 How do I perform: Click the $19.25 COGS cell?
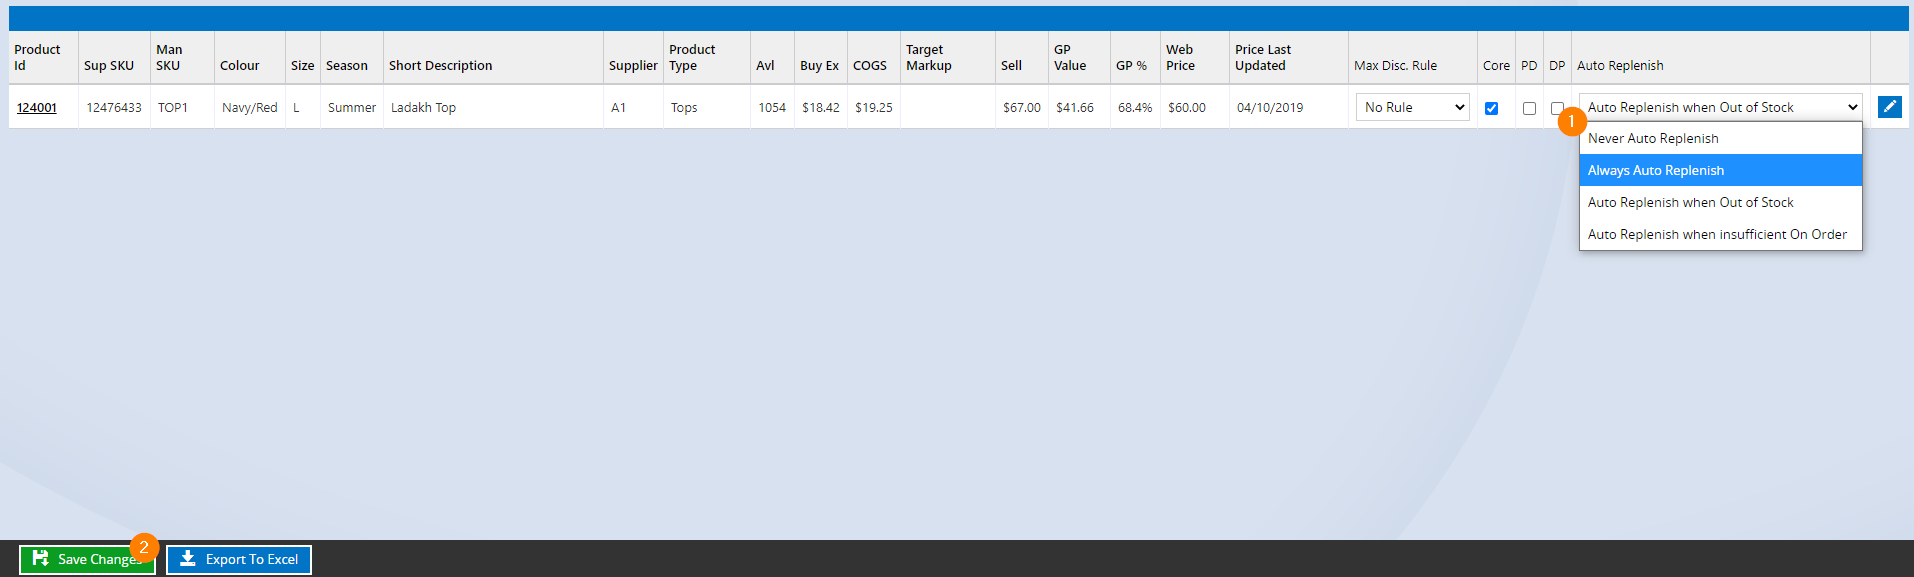(x=874, y=107)
